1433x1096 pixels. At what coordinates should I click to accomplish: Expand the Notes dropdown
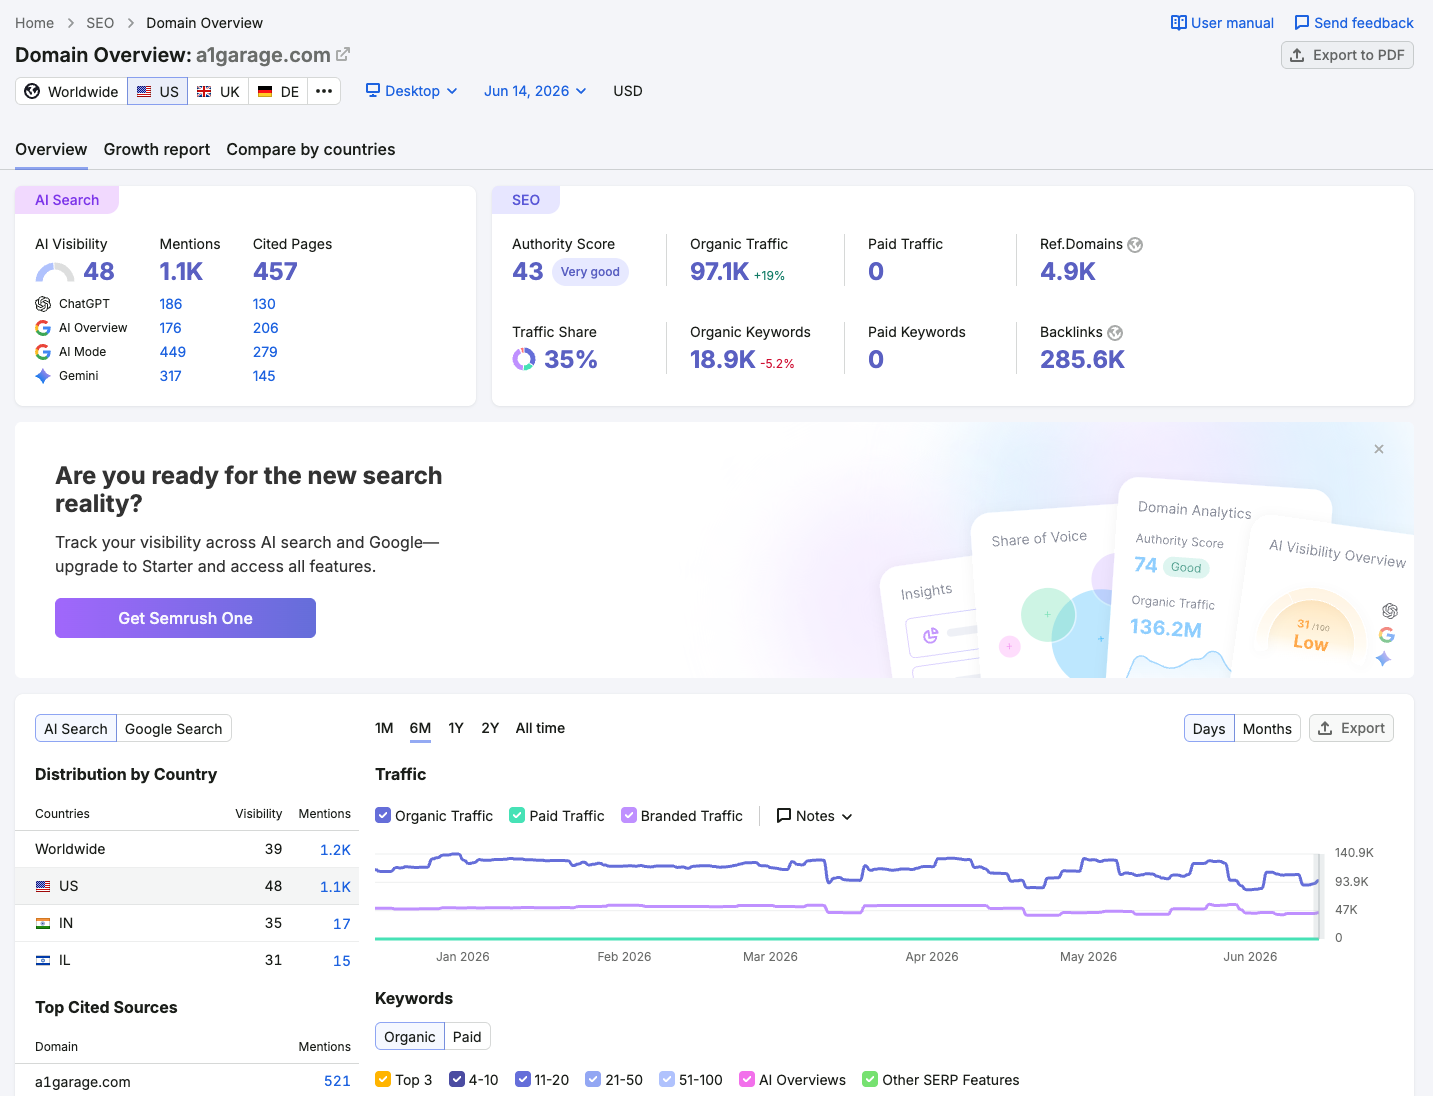(815, 816)
